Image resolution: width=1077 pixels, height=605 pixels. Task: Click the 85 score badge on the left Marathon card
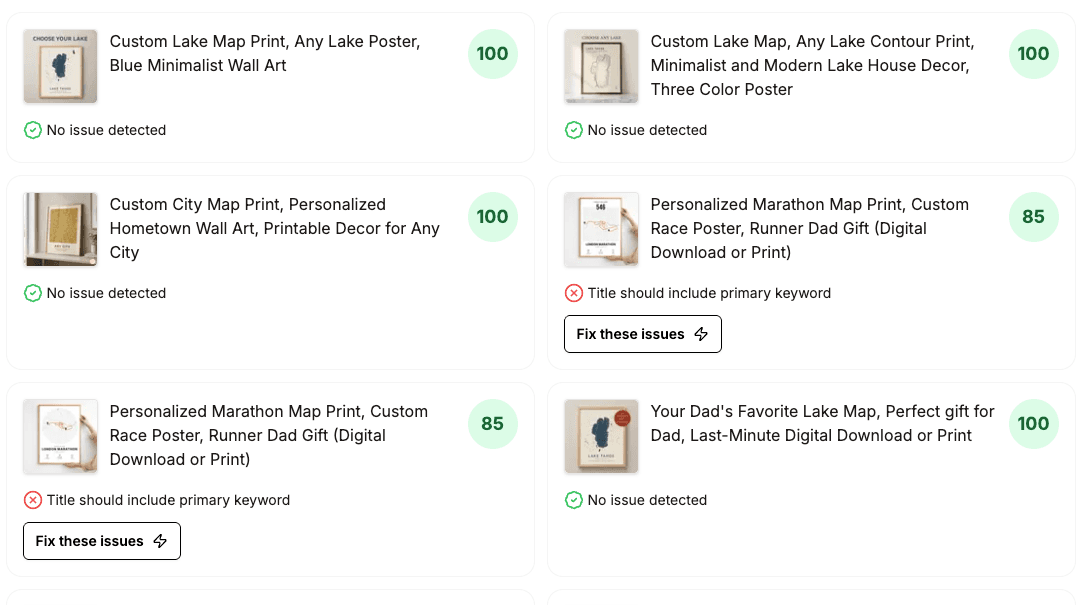[x=492, y=424]
